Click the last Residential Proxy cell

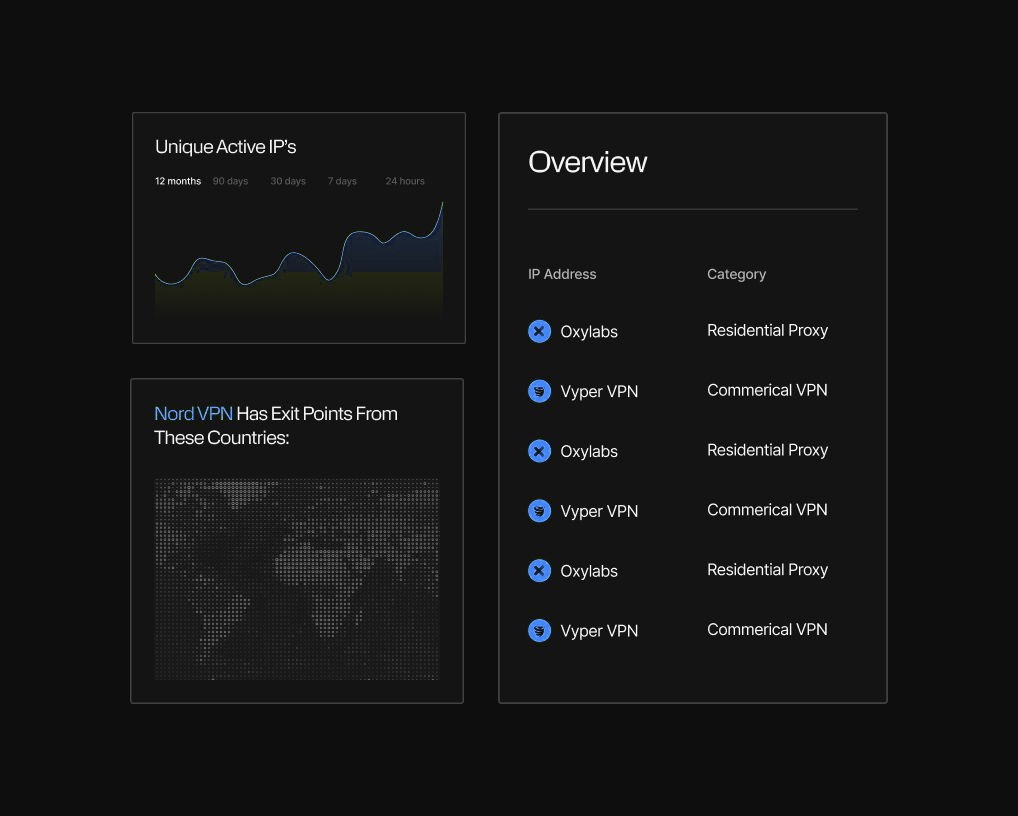(767, 570)
